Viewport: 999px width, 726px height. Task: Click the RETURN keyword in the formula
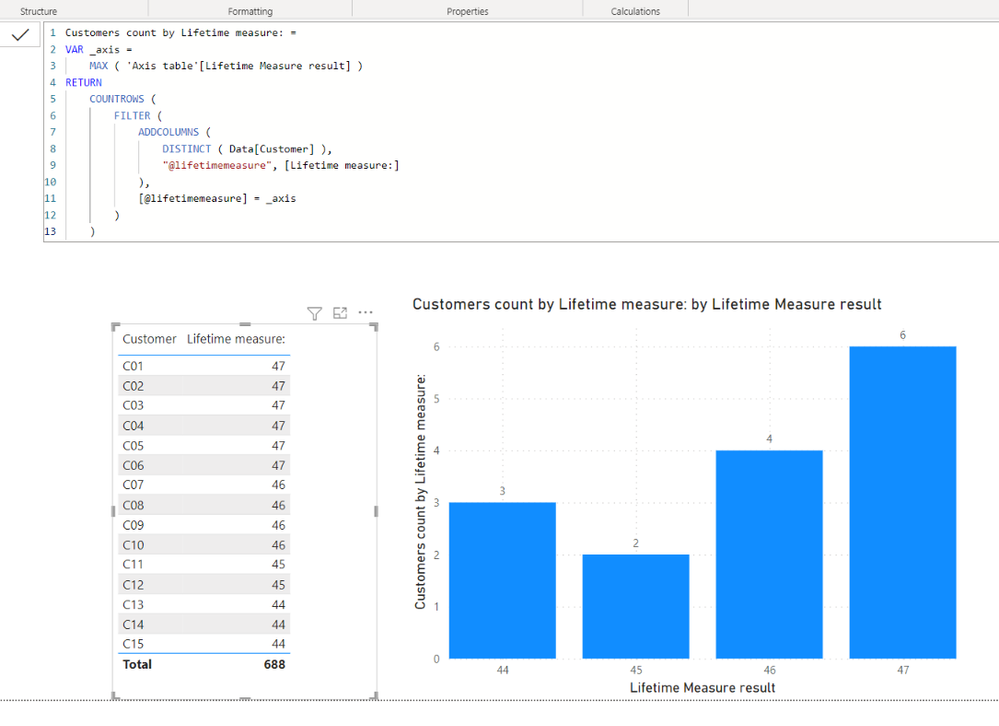[83, 82]
